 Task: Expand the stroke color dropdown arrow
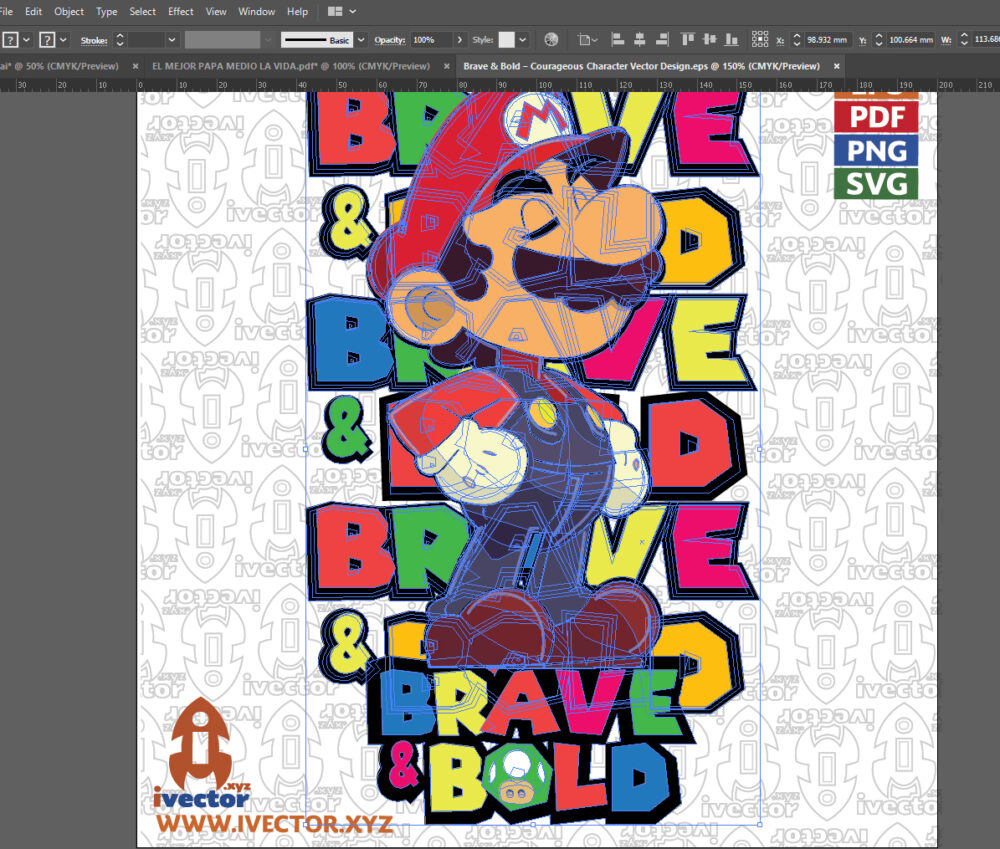(63, 40)
